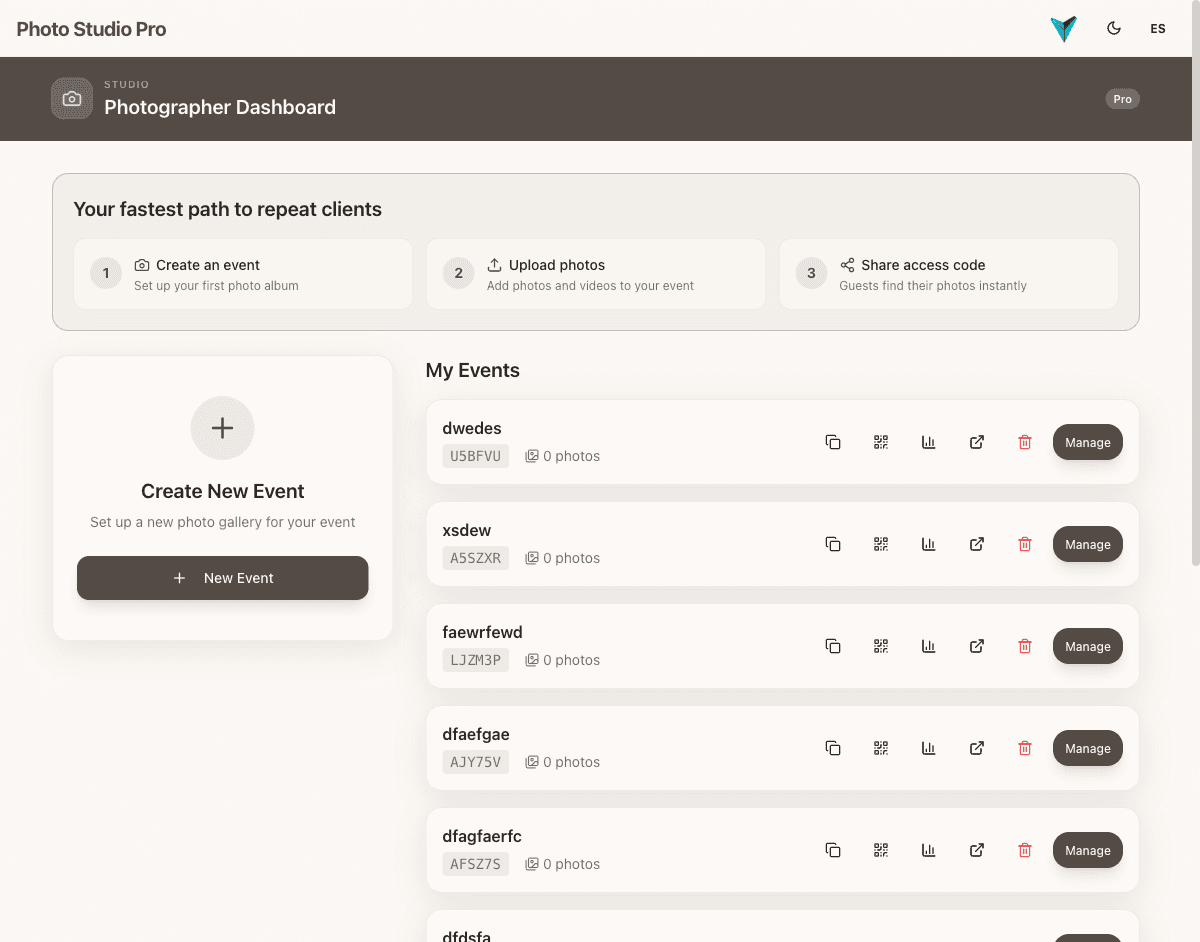Image resolution: width=1200 pixels, height=942 pixels.
Task: Click the camera icon beside Photographer Dashboard
Action: coord(71,98)
